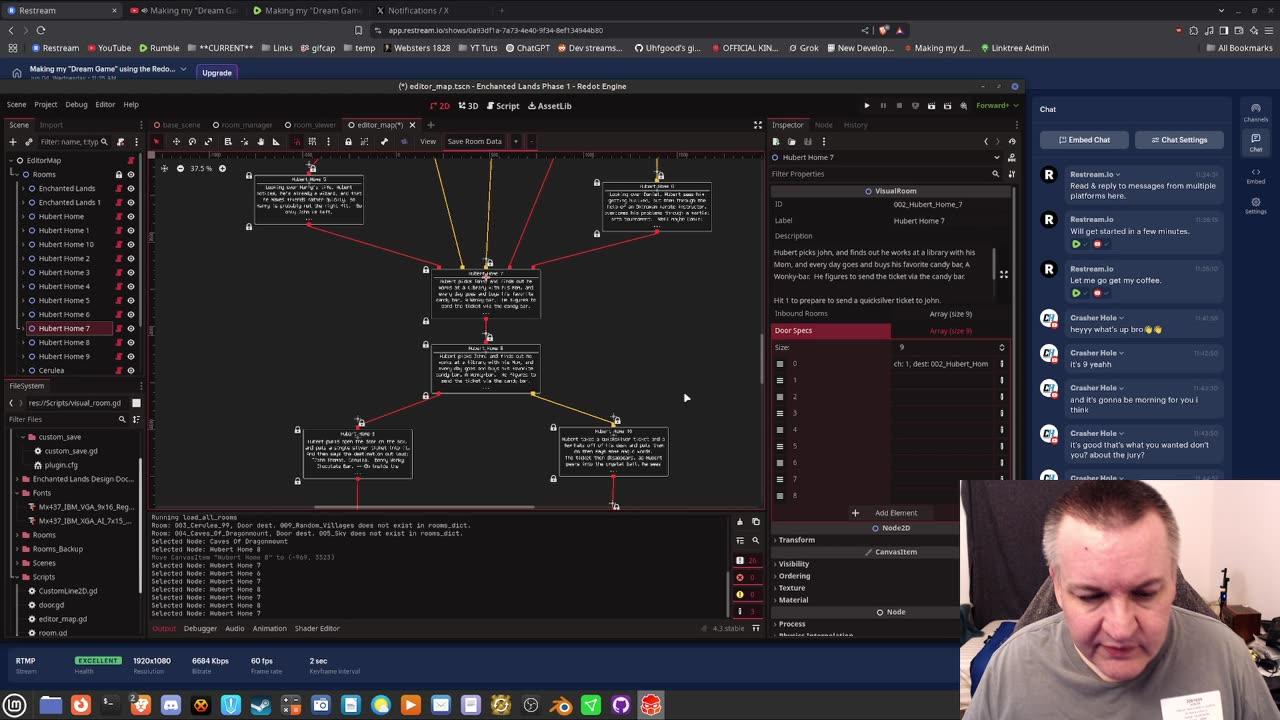Zoom out the canvas with minus
Image resolution: width=1280 pixels, height=720 pixels.
180,168
